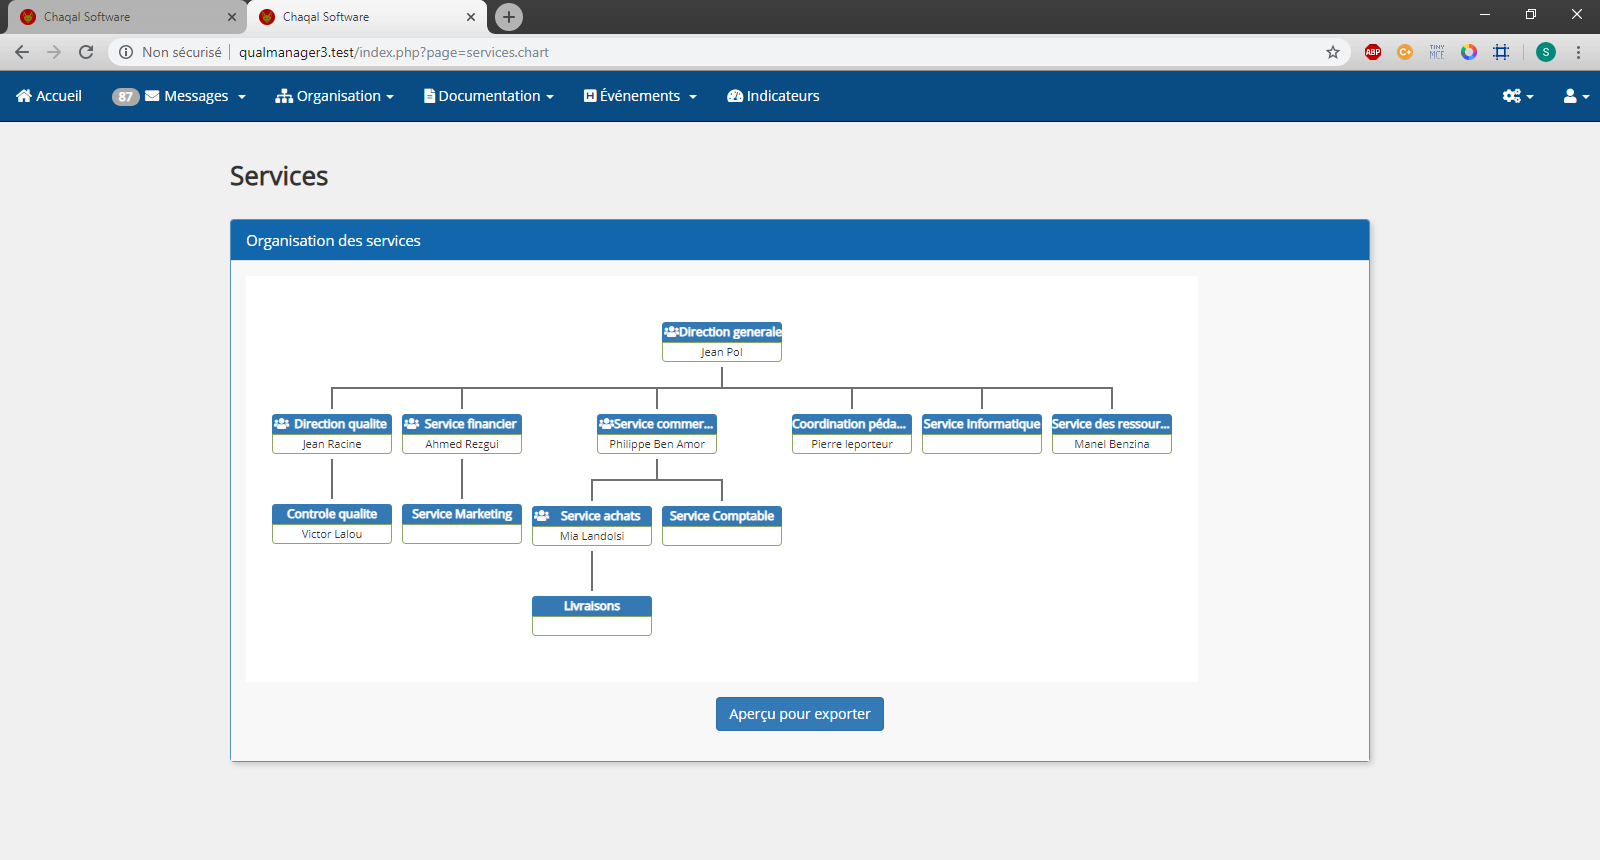Click the browser back arrow

(x=22, y=52)
